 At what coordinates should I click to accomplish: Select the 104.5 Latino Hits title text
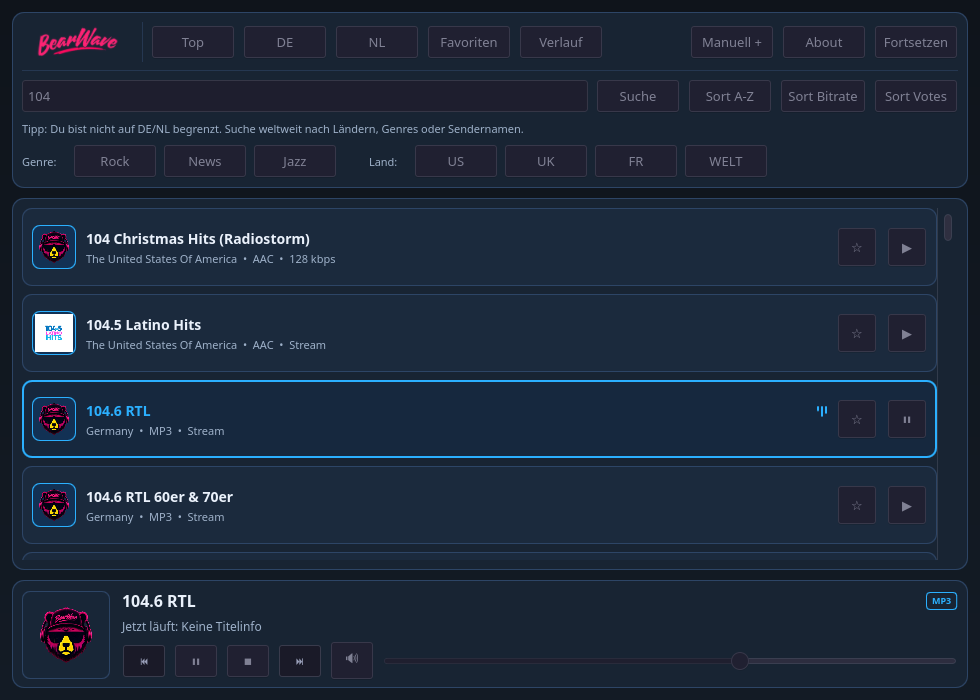[x=143, y=325]
